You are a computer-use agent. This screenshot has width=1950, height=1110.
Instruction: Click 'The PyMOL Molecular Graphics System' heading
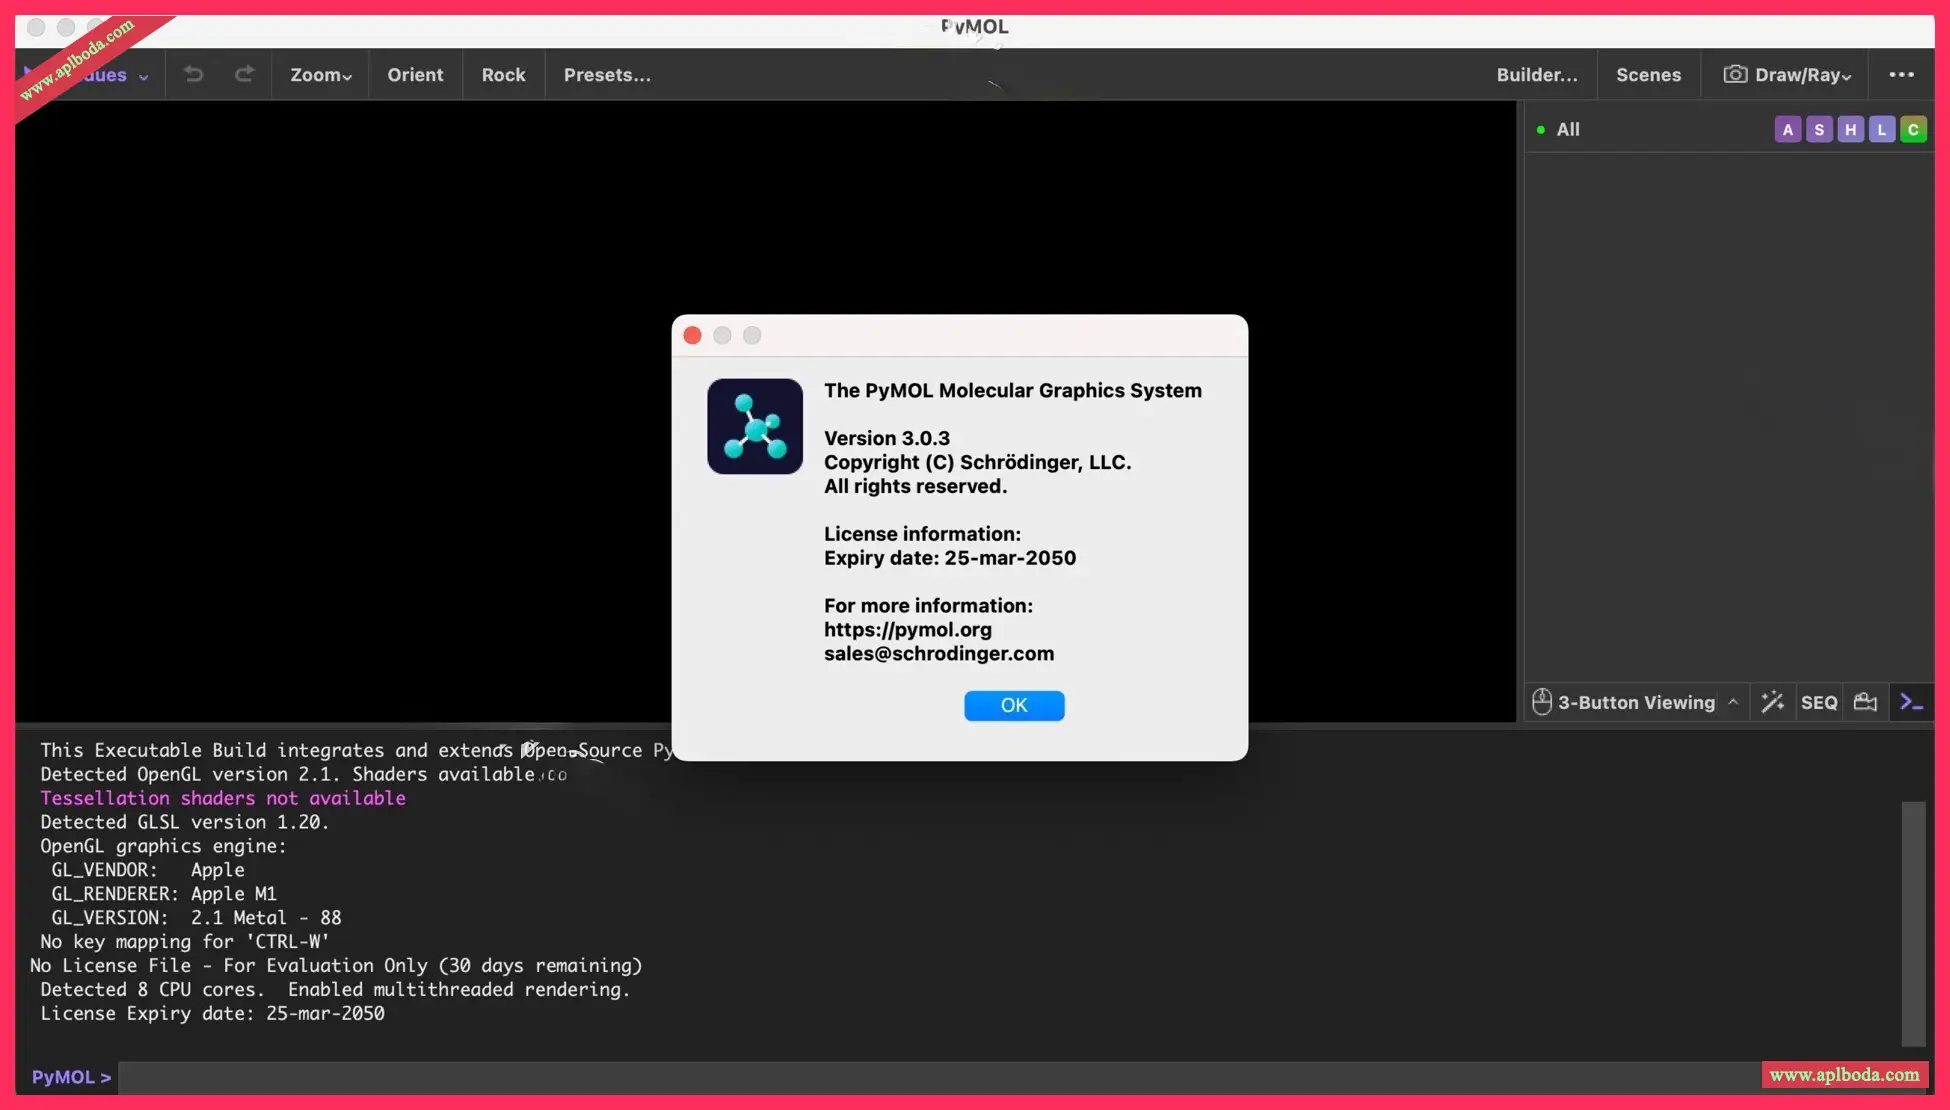1013,391
